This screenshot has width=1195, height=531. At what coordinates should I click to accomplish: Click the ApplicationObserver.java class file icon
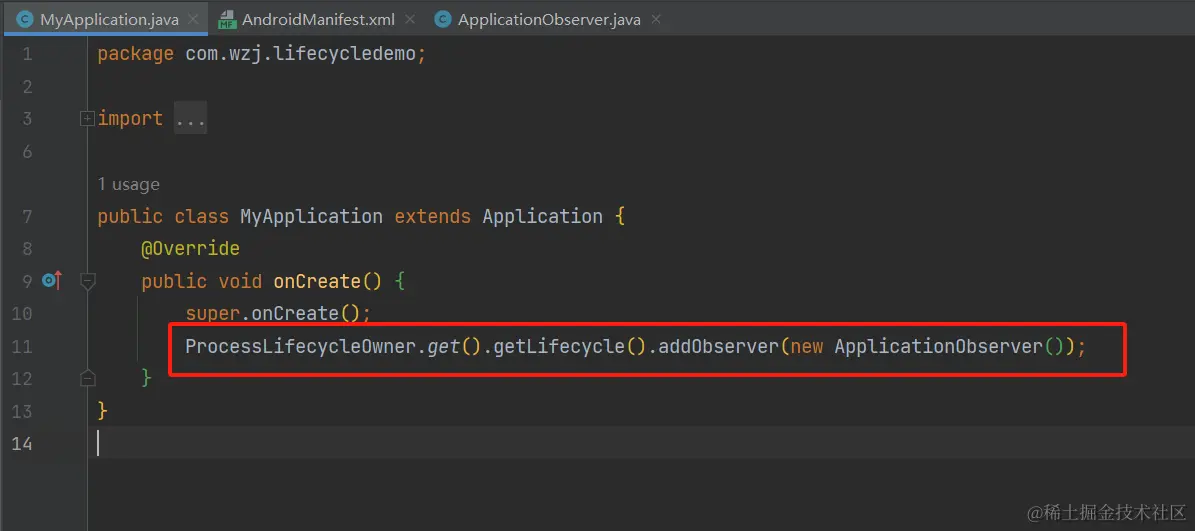[442, 20]
